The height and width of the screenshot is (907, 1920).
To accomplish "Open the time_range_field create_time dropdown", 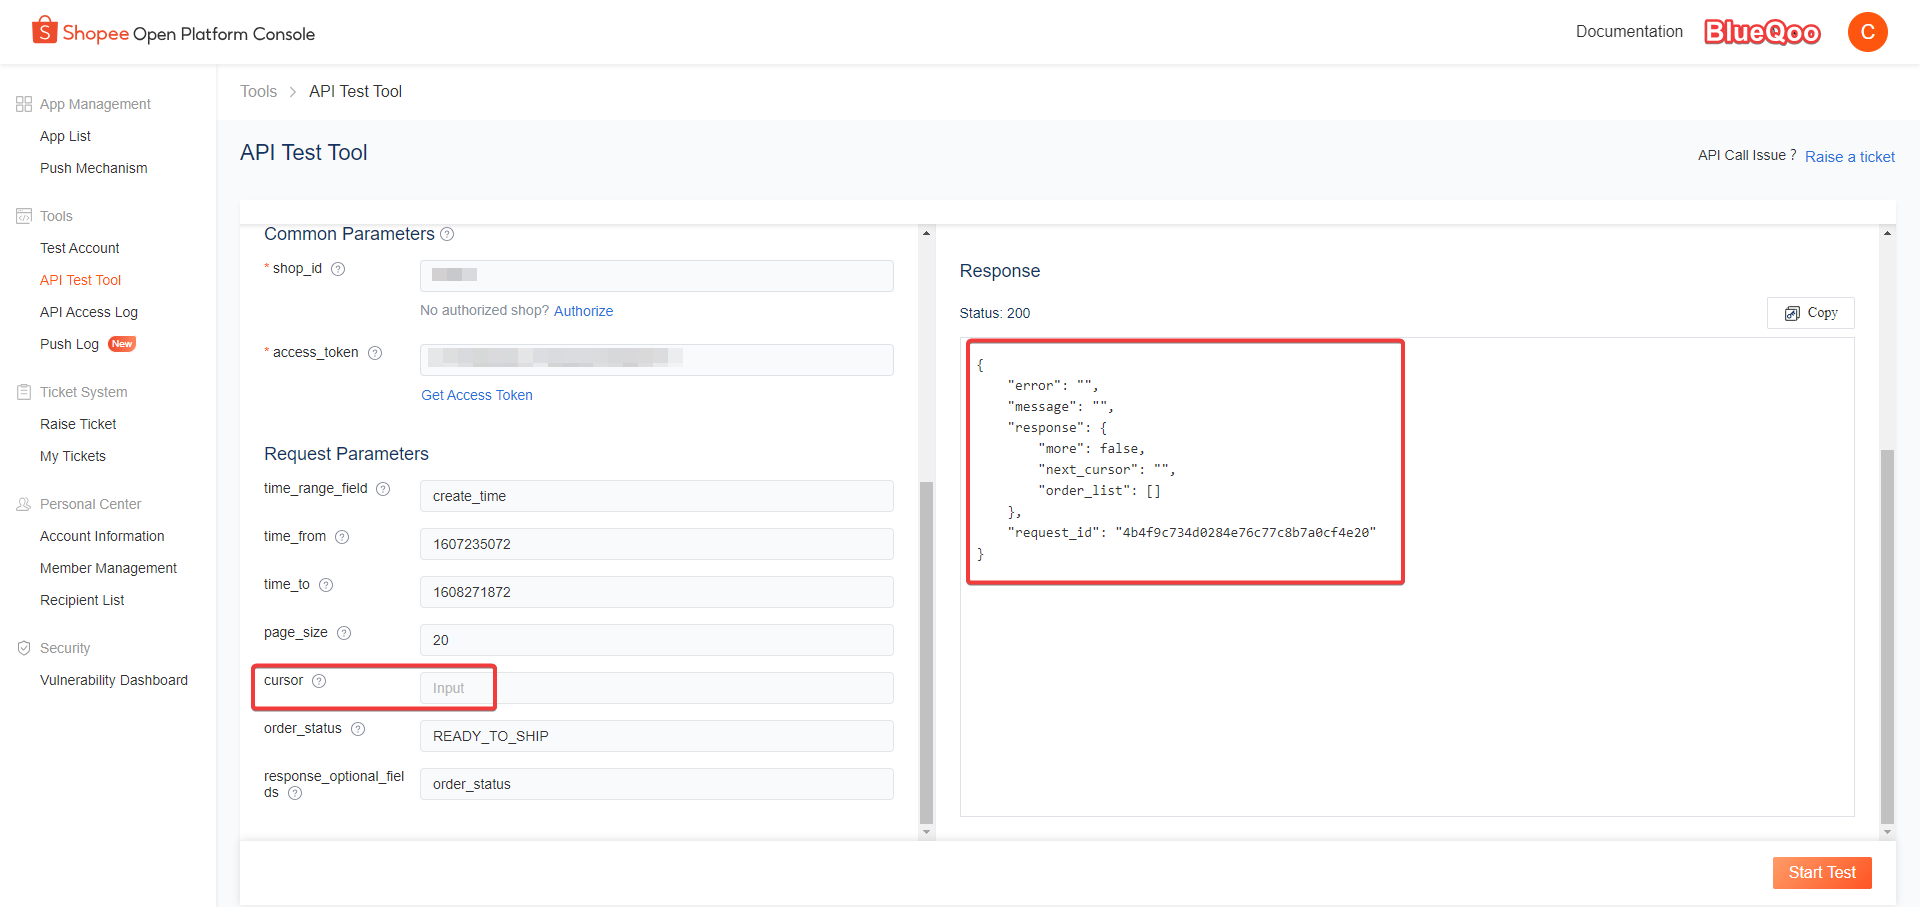I will pyautogui.click(x=656, y=496).
